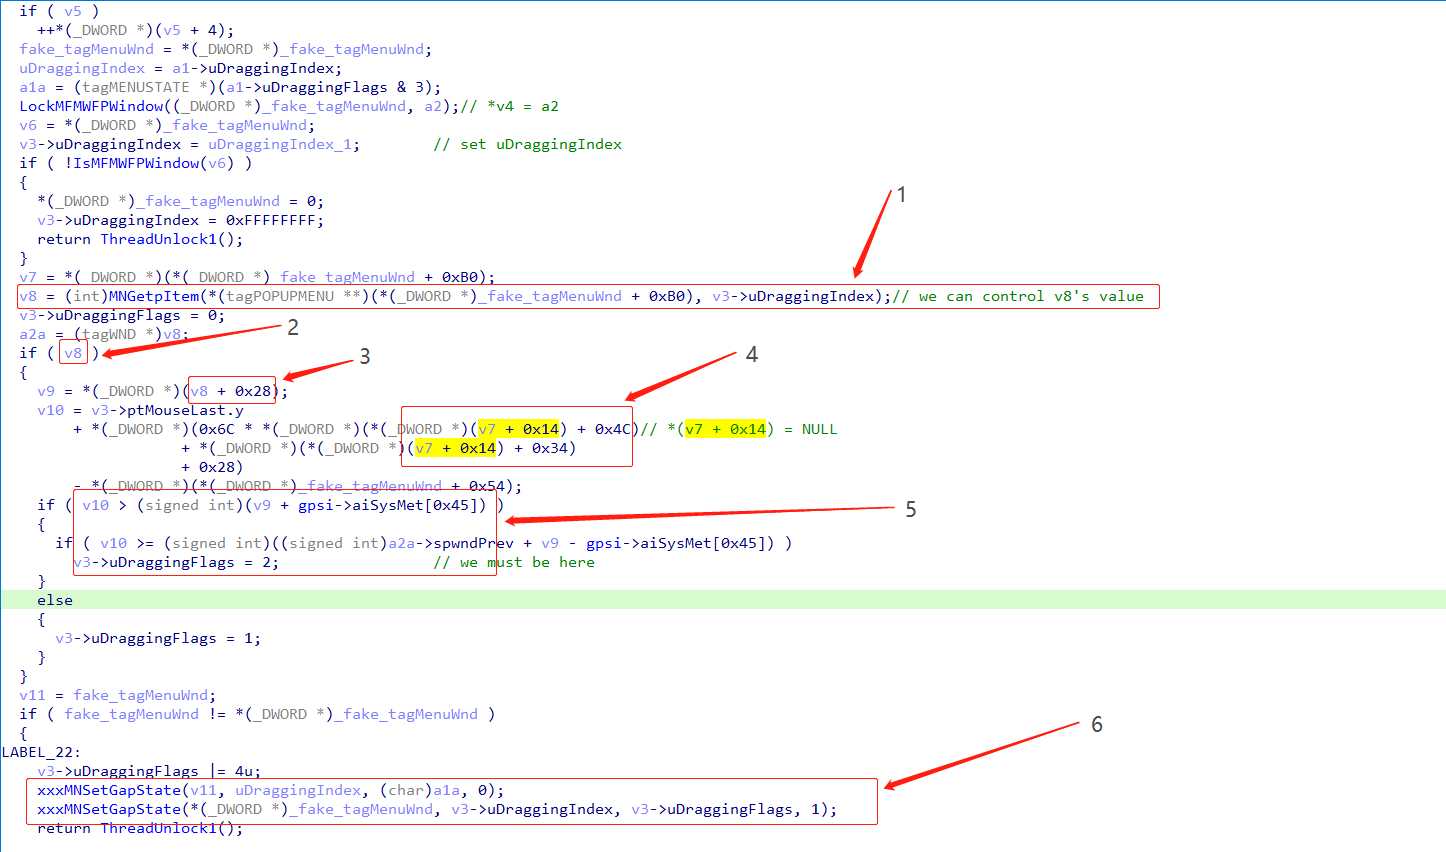1446x852 pixels.
Task: Select the 0x54 offset constant
Action: pos(487,486)
